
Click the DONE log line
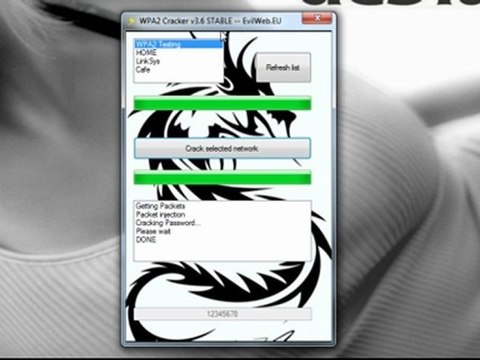[x=146, y=239]
